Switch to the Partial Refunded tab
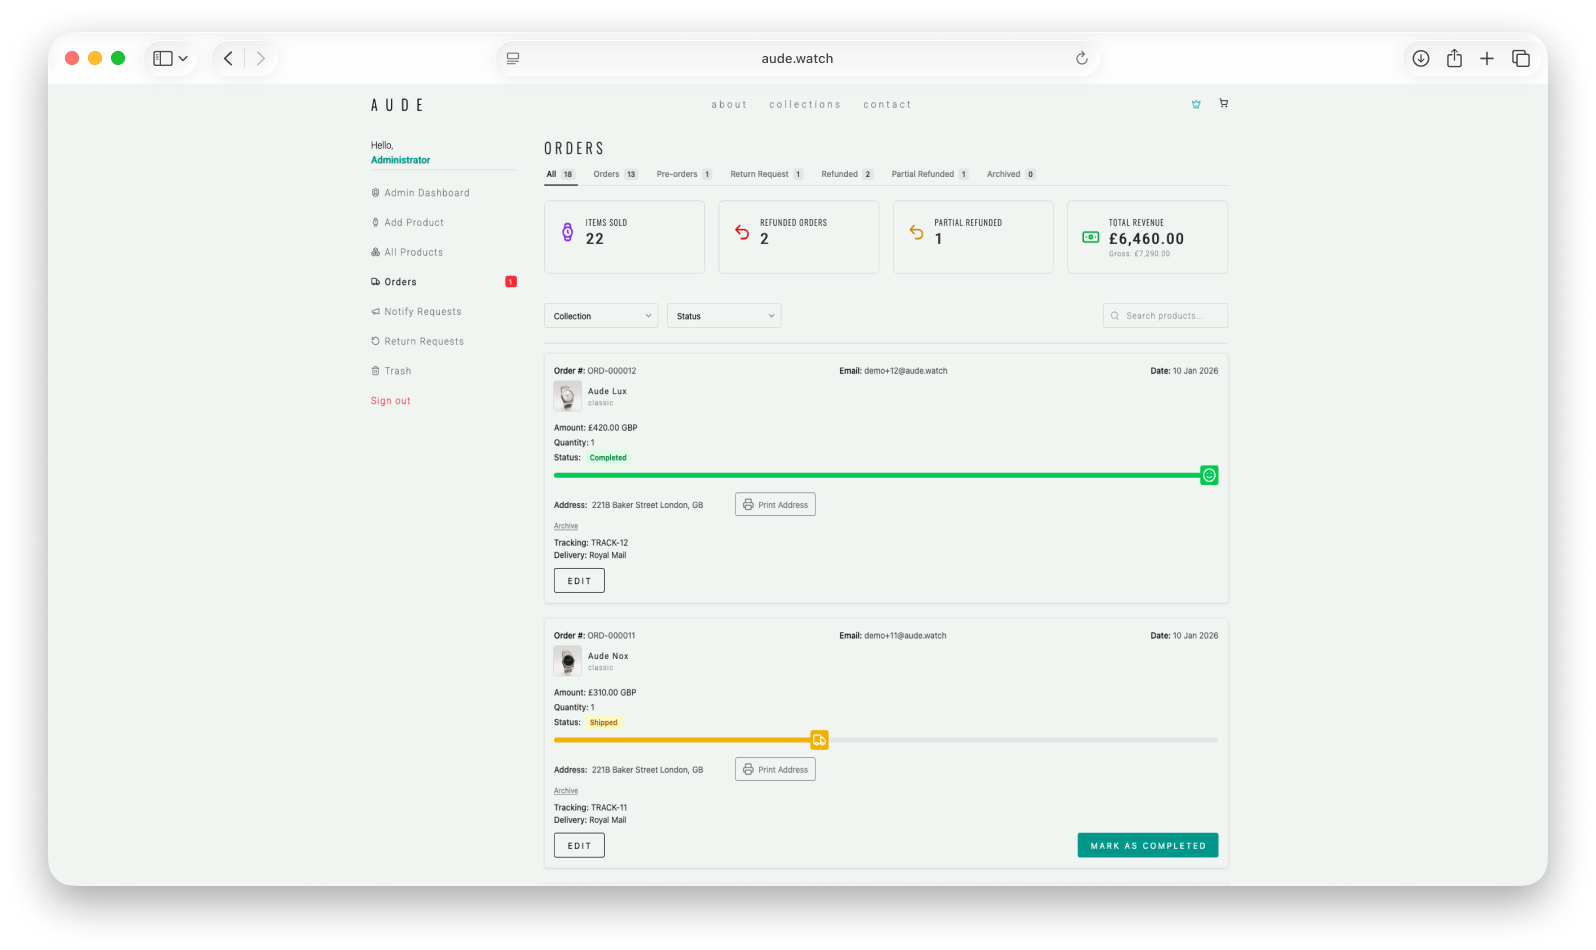 (930, 174)
